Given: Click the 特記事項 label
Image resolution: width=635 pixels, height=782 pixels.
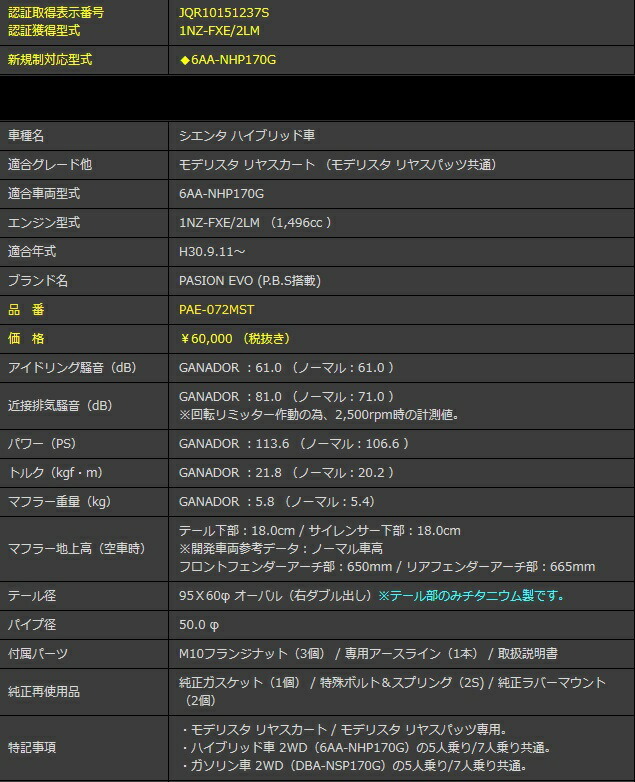Looking at the screenshot, I should (x=32, y=748).
